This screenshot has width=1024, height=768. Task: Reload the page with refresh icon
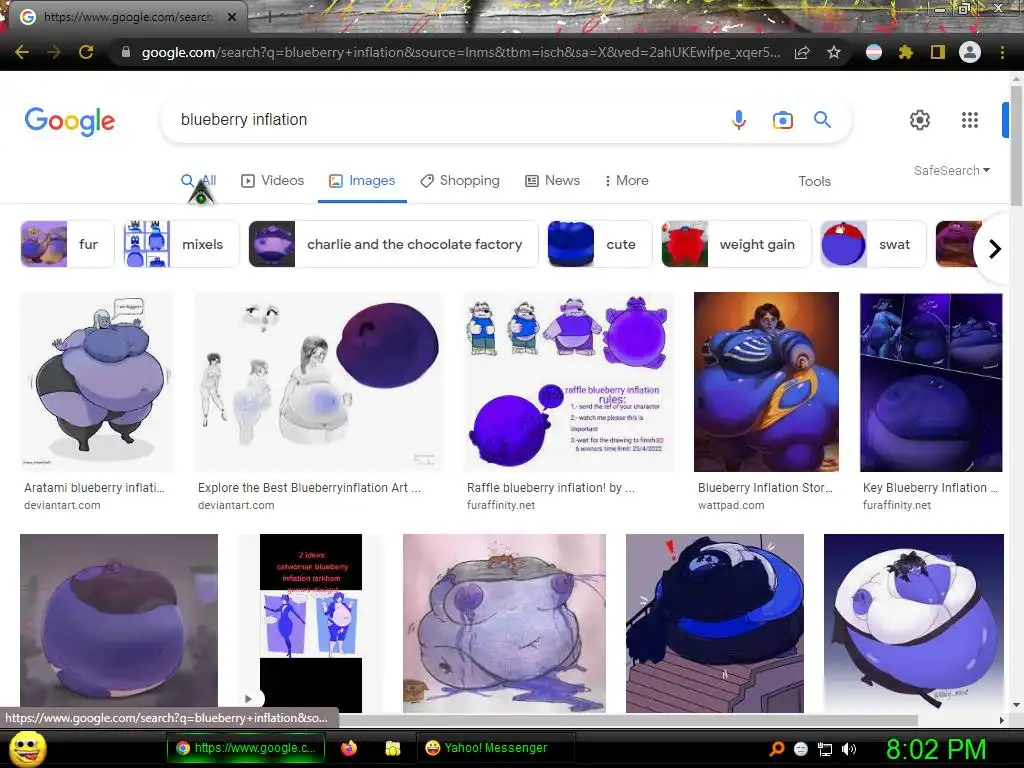coord(86,52)
